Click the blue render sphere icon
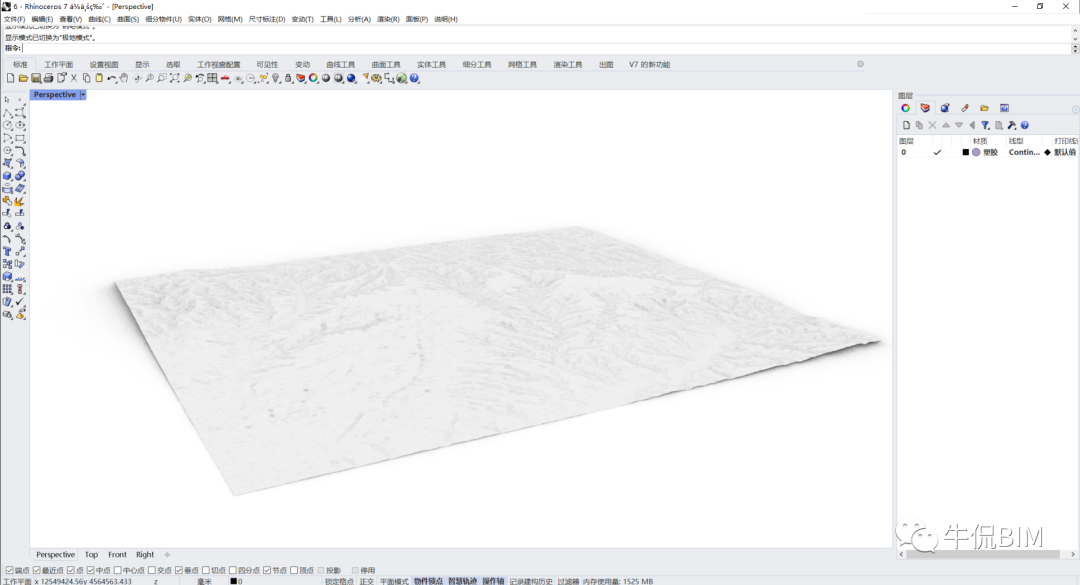The height and width of the screenshot is (585, 1080). coord(351,78)
